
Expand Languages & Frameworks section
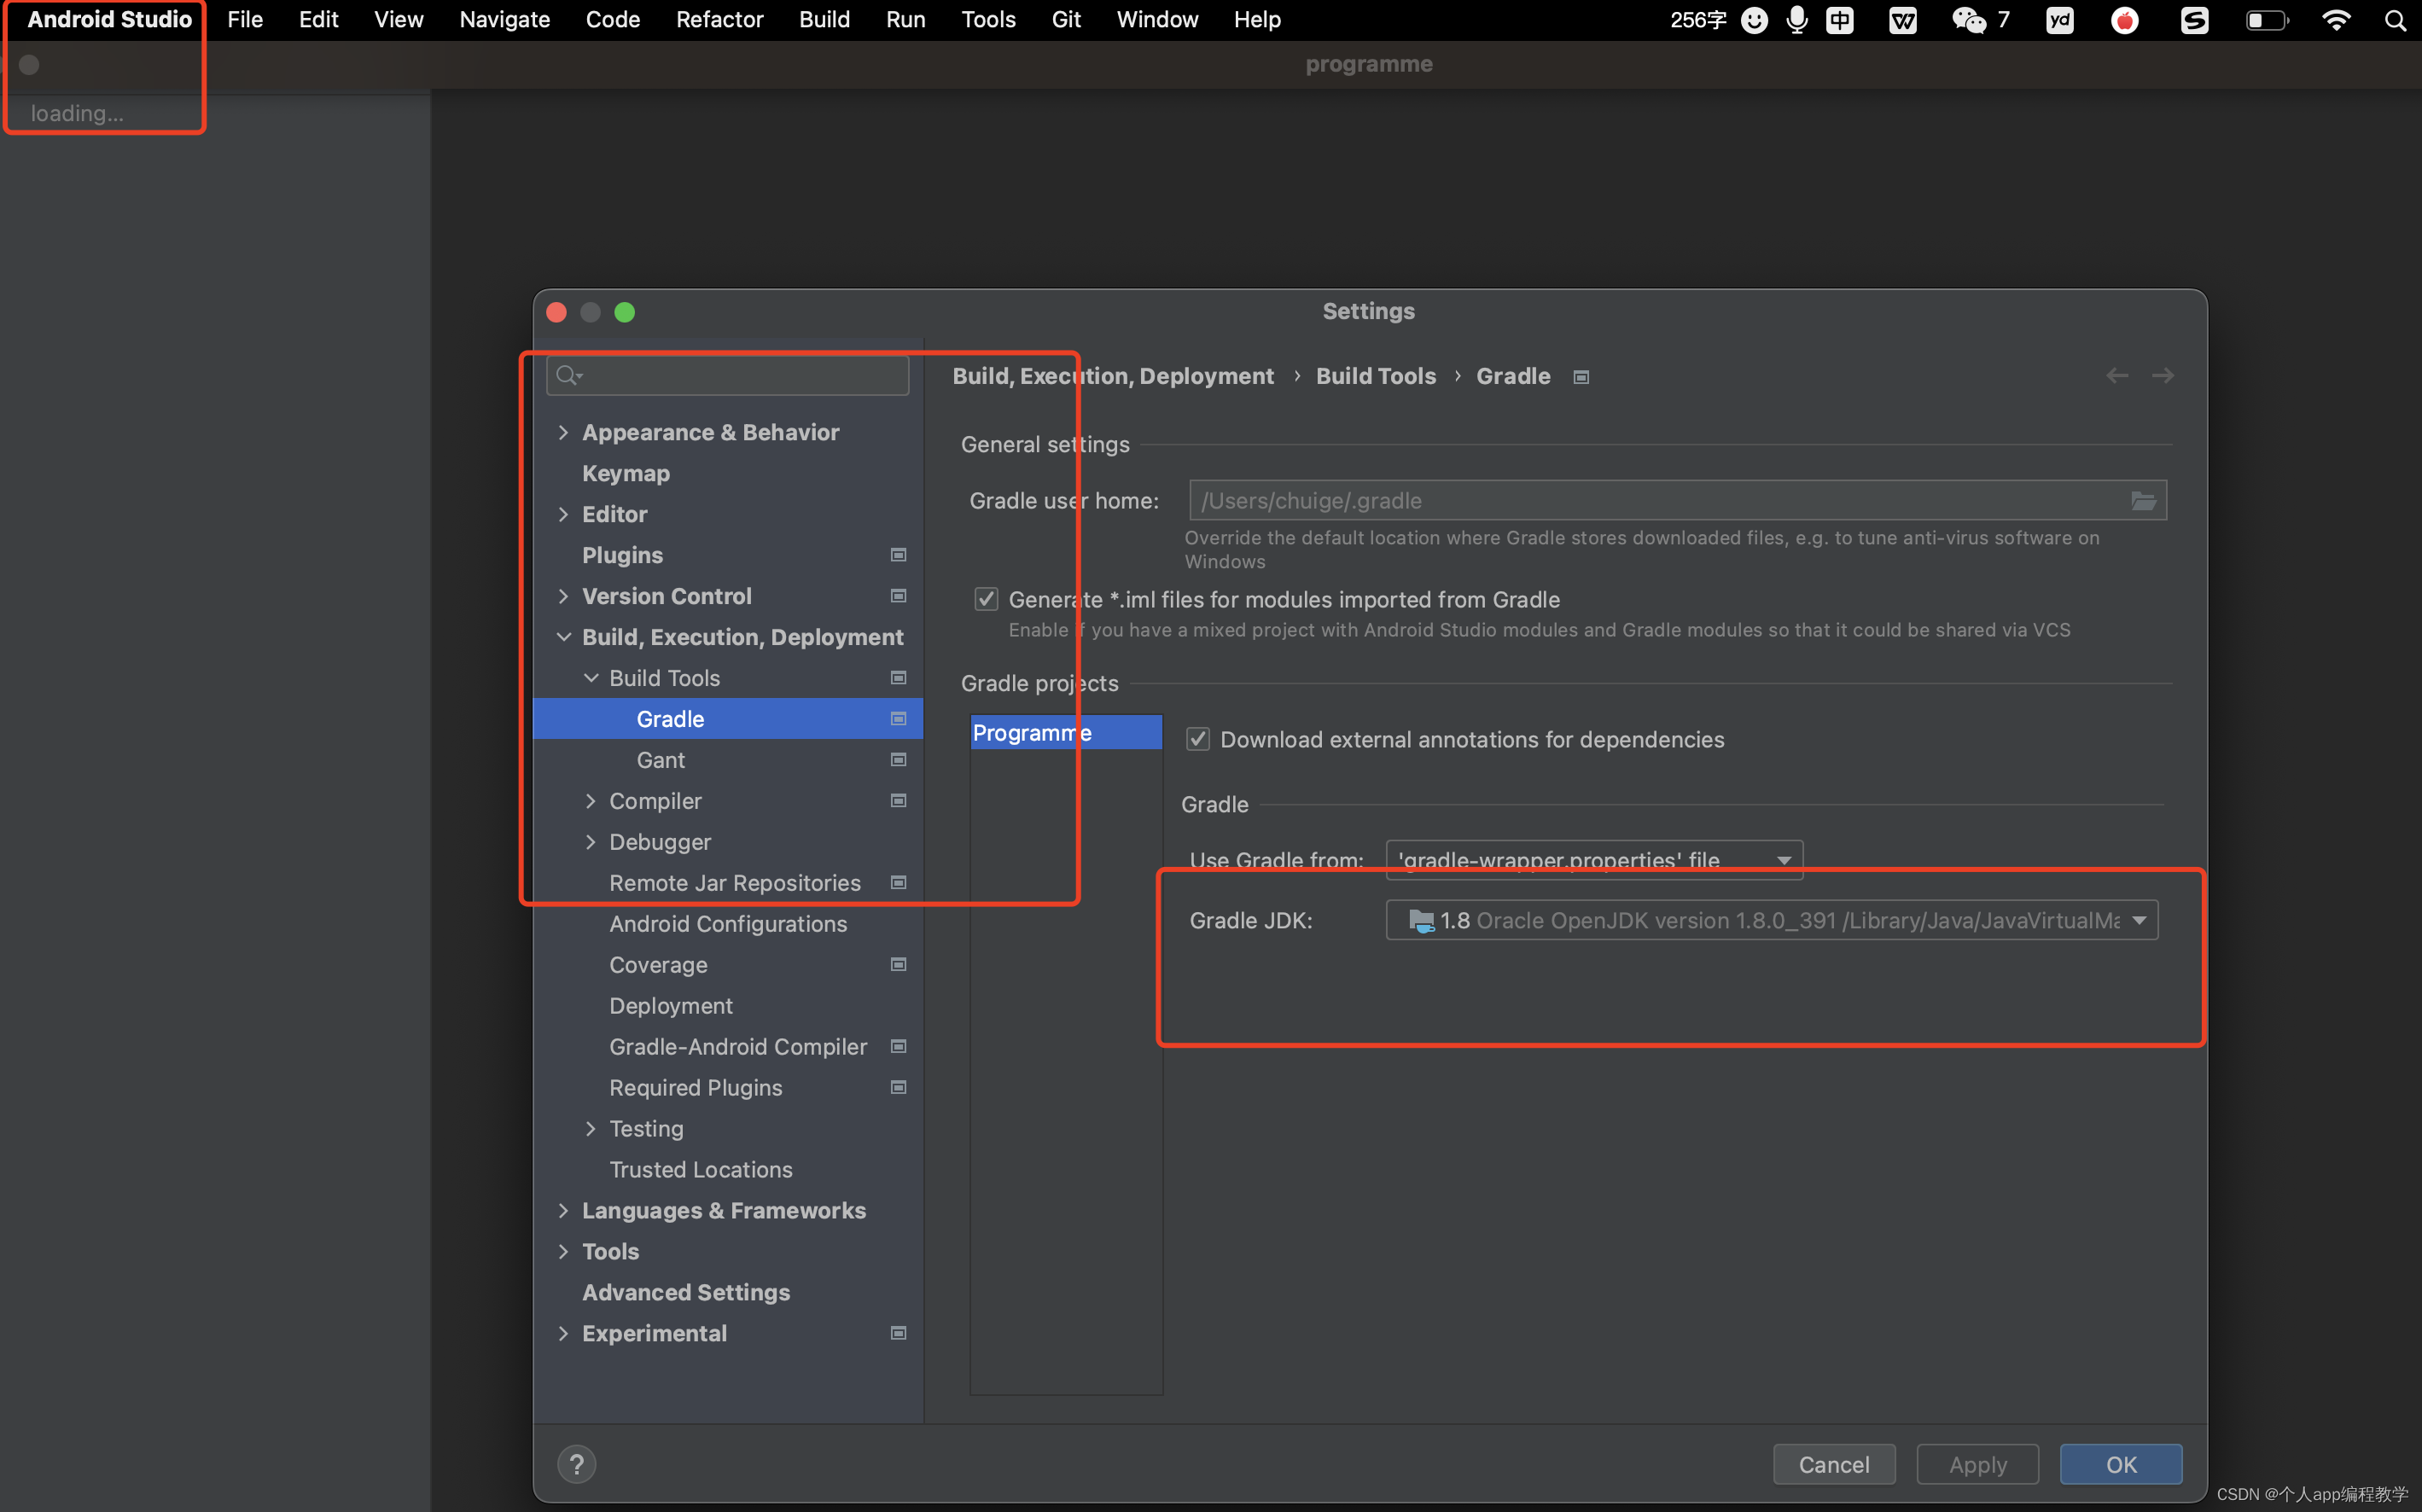point(563,1211)
